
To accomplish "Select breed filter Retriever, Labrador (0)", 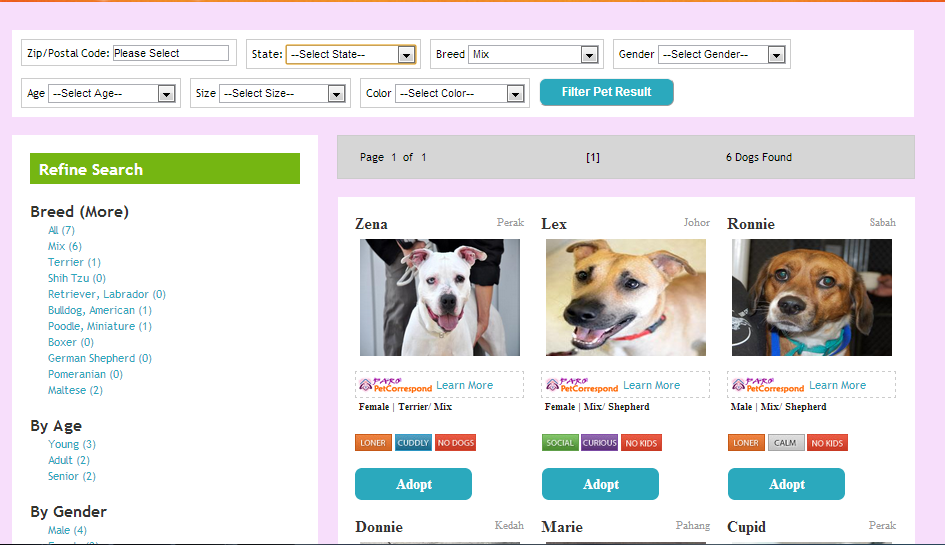I will point(107,294).
